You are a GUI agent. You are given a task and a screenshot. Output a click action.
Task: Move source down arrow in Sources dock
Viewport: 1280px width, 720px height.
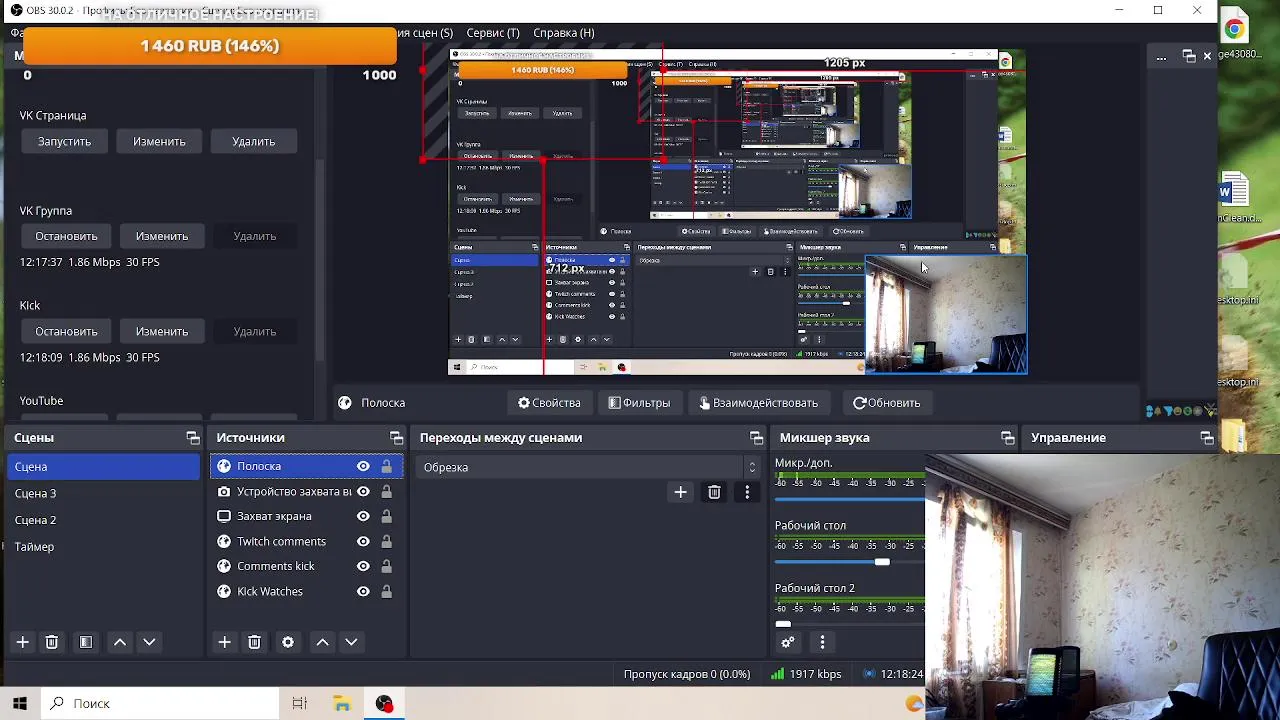tap(351, 642)
